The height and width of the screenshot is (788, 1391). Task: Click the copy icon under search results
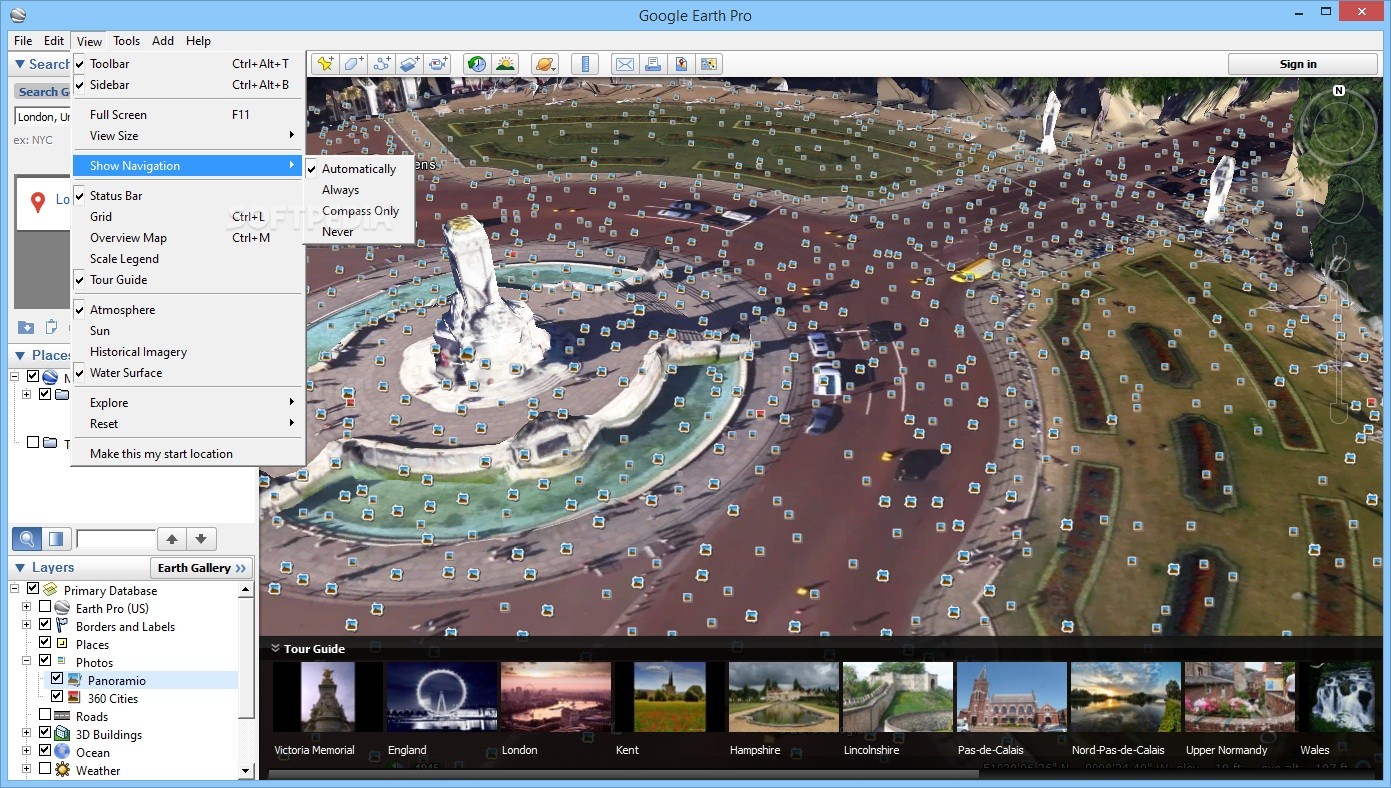point(52,328)
